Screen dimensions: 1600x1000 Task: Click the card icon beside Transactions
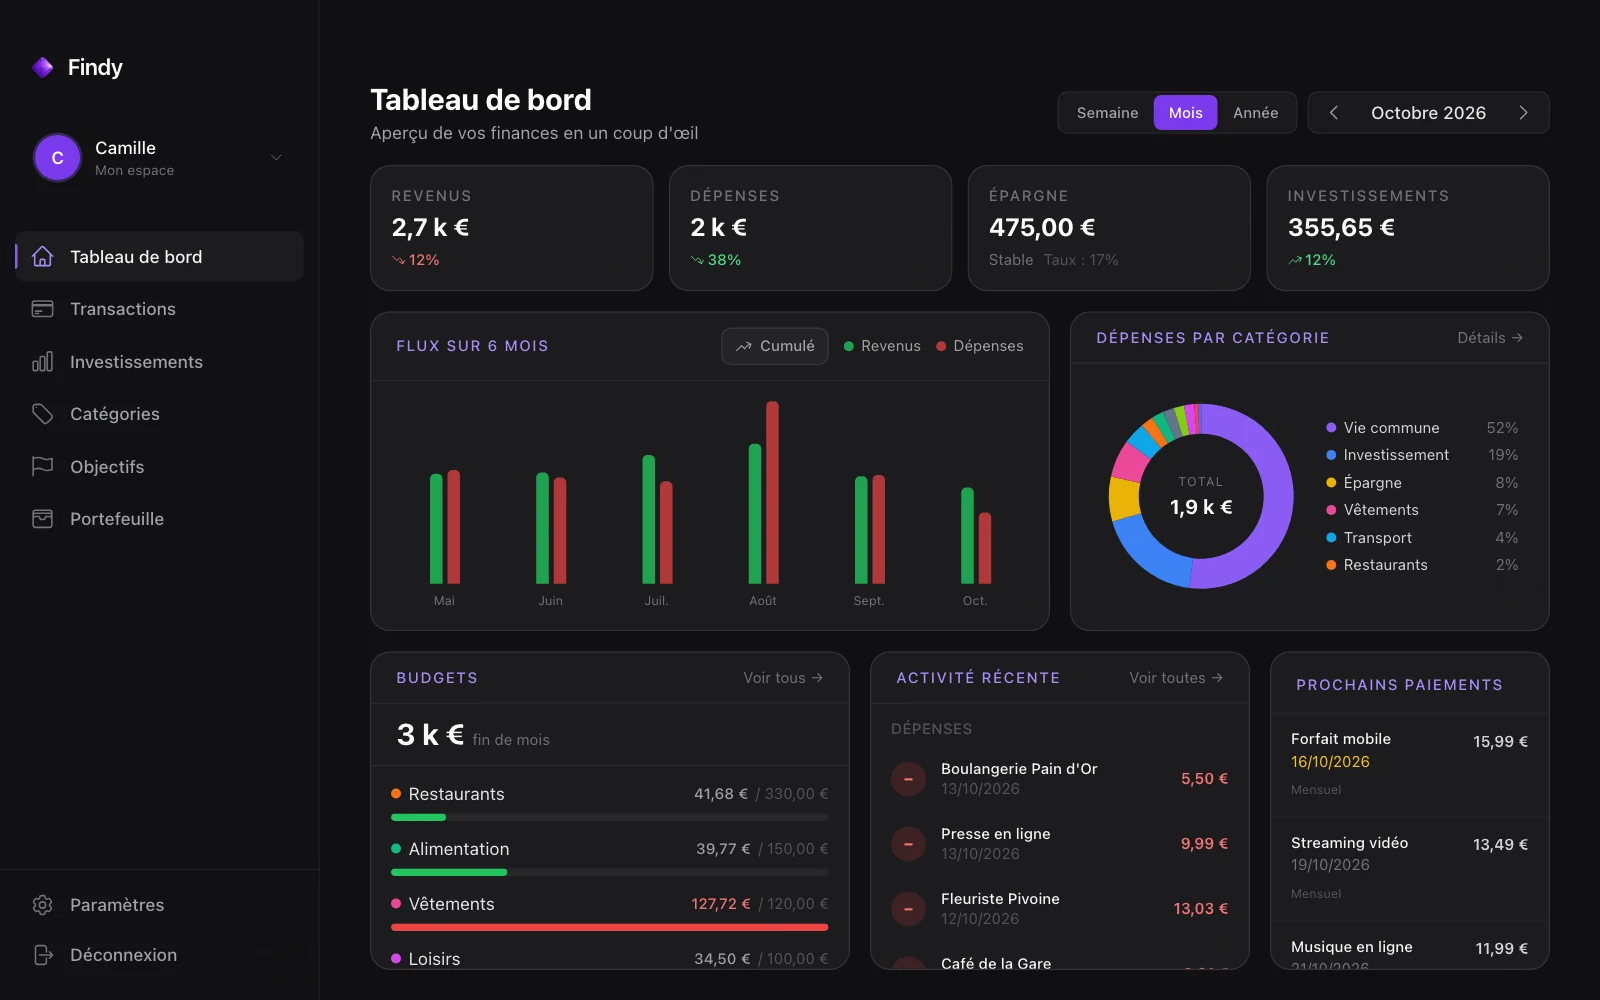pyautogui.click(x=42, y=309)
